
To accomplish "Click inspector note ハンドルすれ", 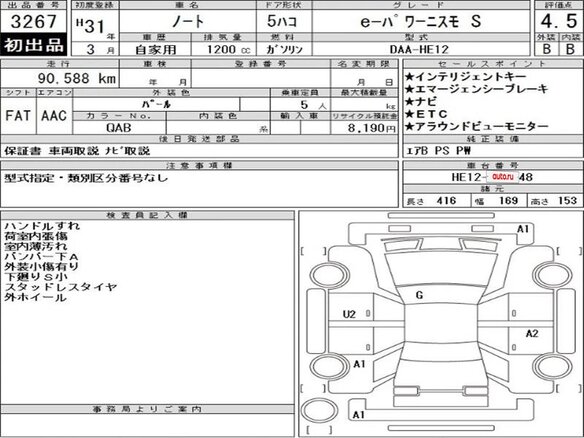I will point(42,226).
